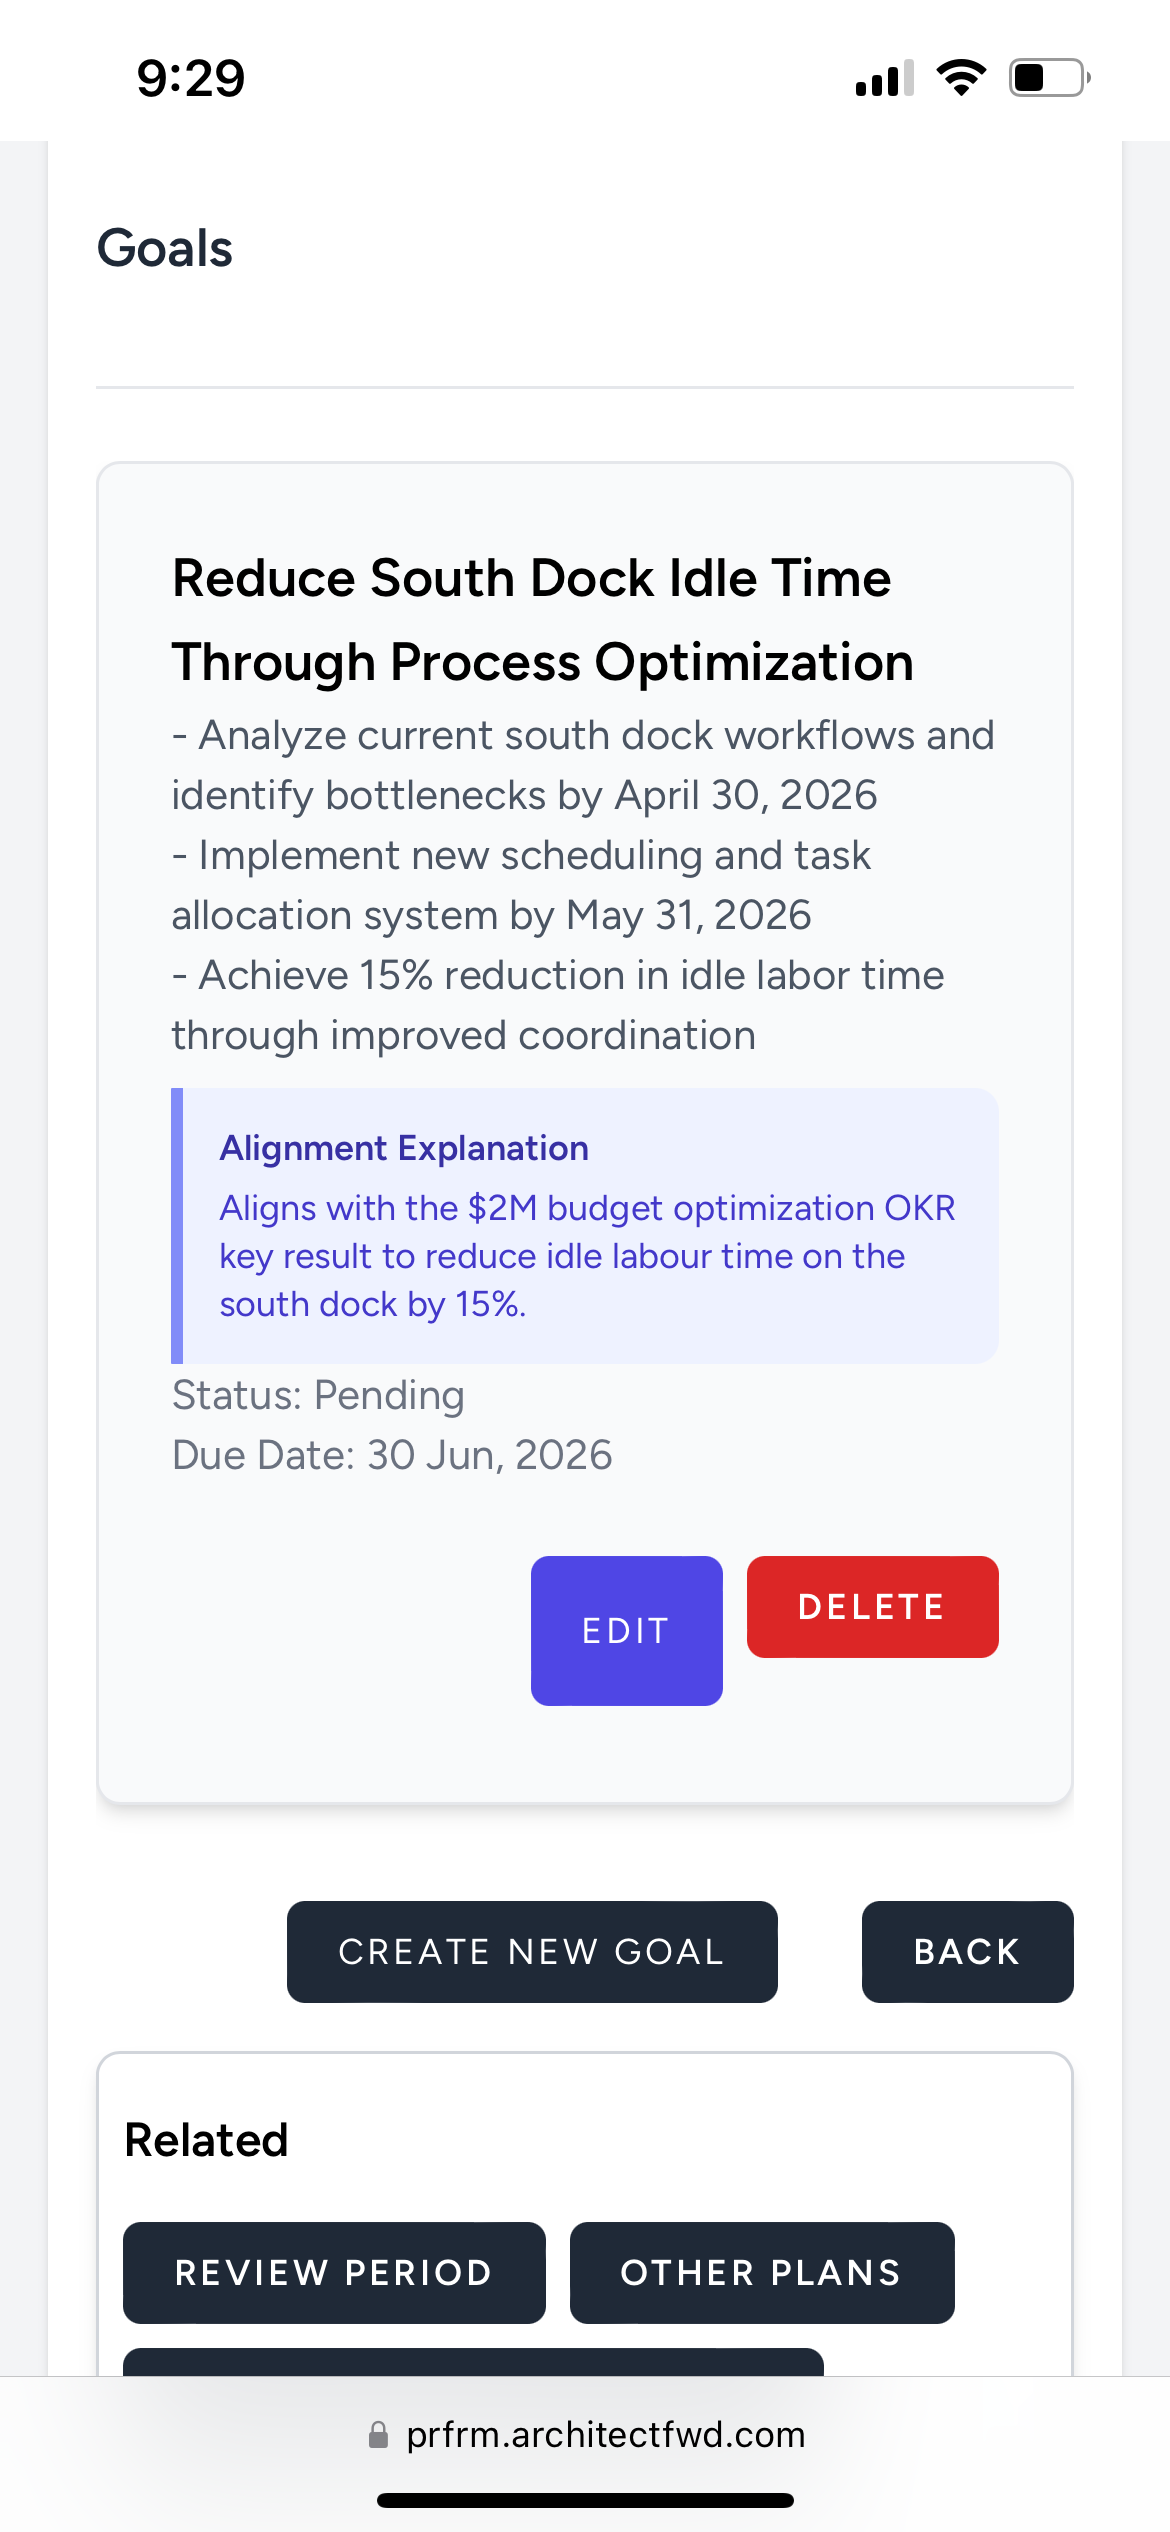Tap the partially hidden button below REVIEW PERIOD

click(x=473, y=2361)
